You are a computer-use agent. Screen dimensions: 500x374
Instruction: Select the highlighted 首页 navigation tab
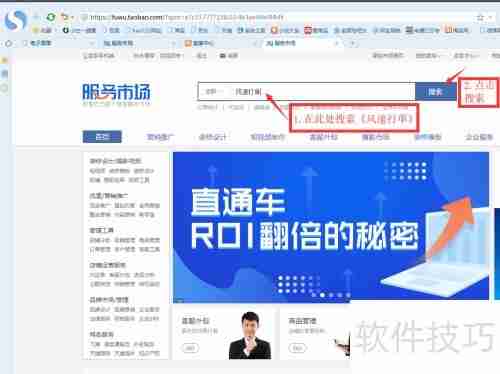[x=102, y=137]
